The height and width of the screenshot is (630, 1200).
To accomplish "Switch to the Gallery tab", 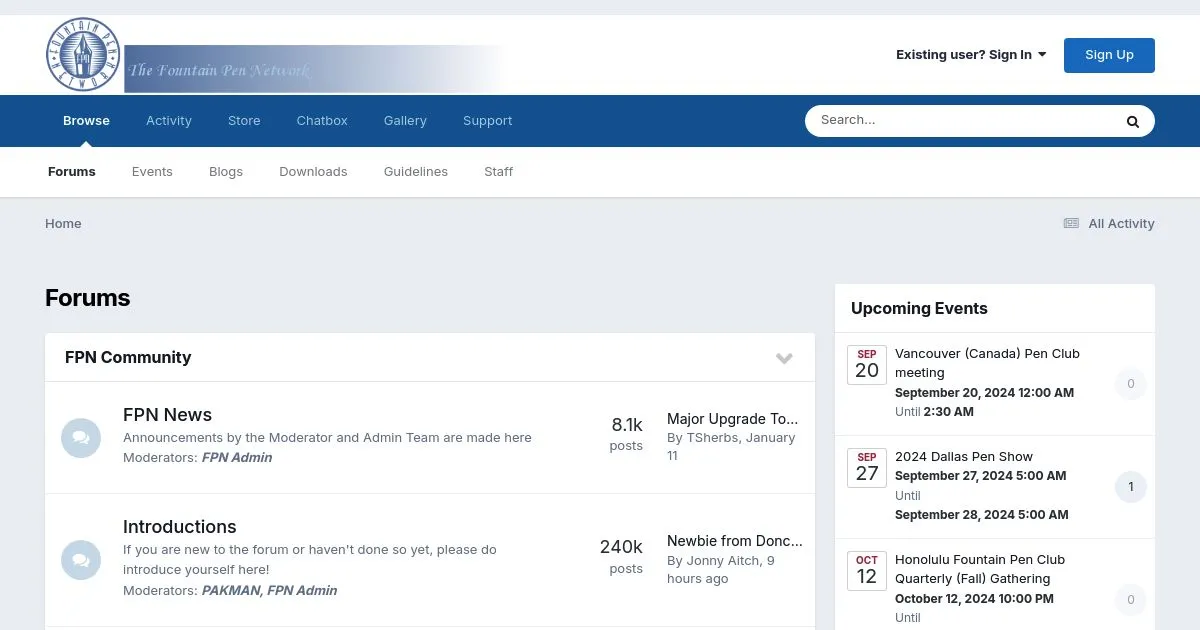I will tap(405, 121).
